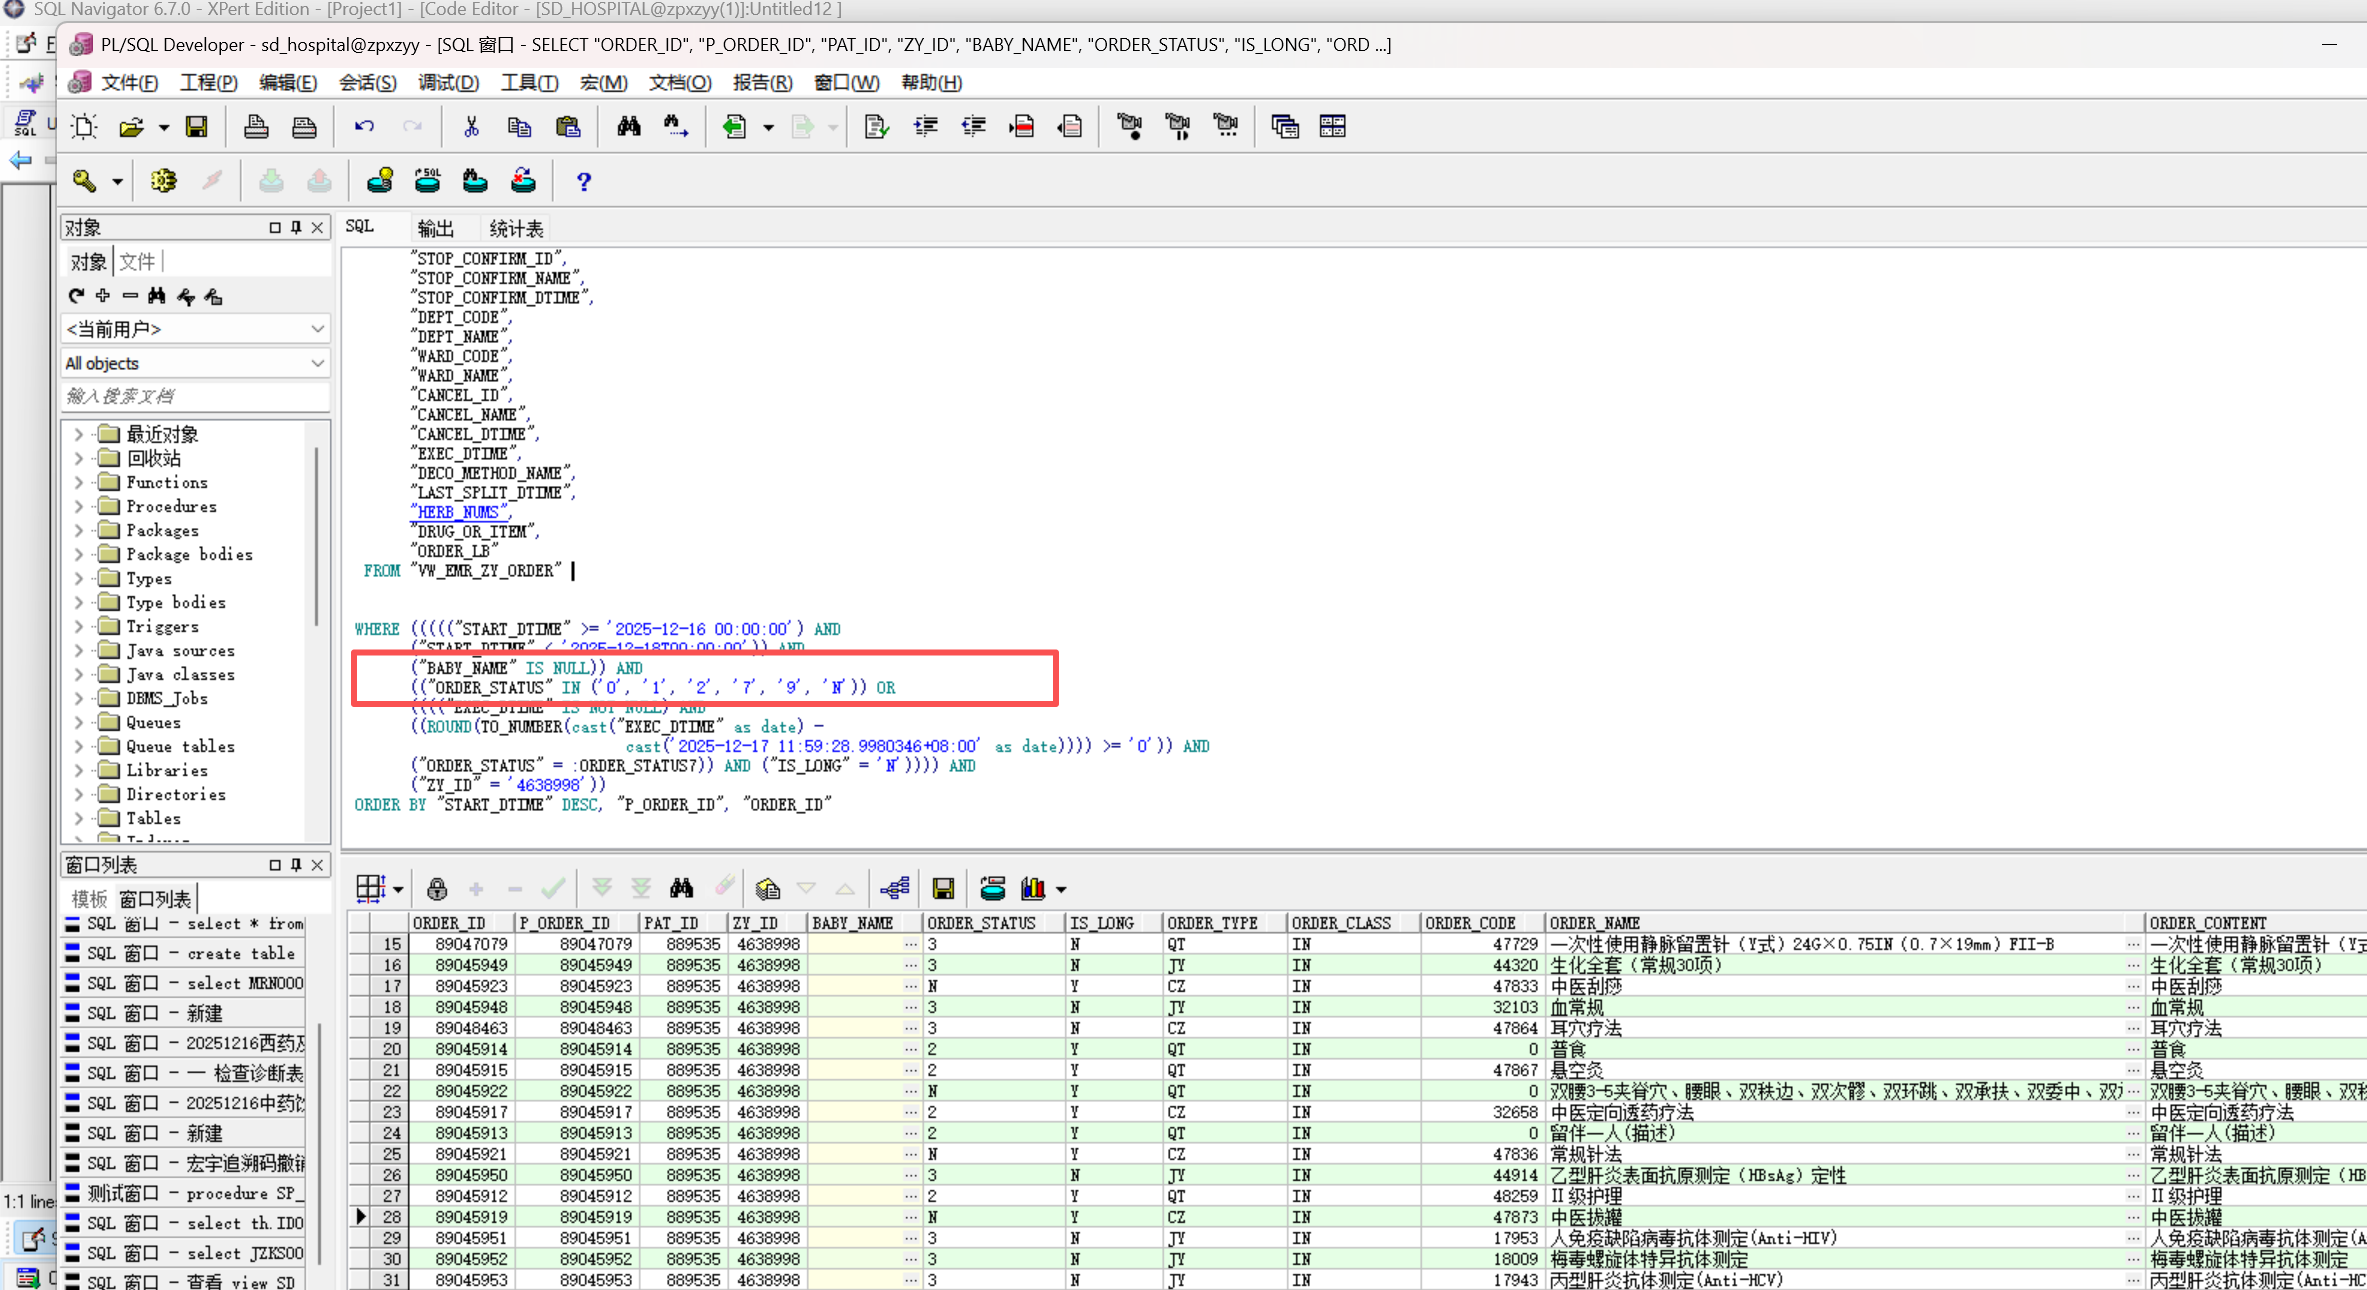
Task: Click the results grid save disk icon
Action: (943, 889)
